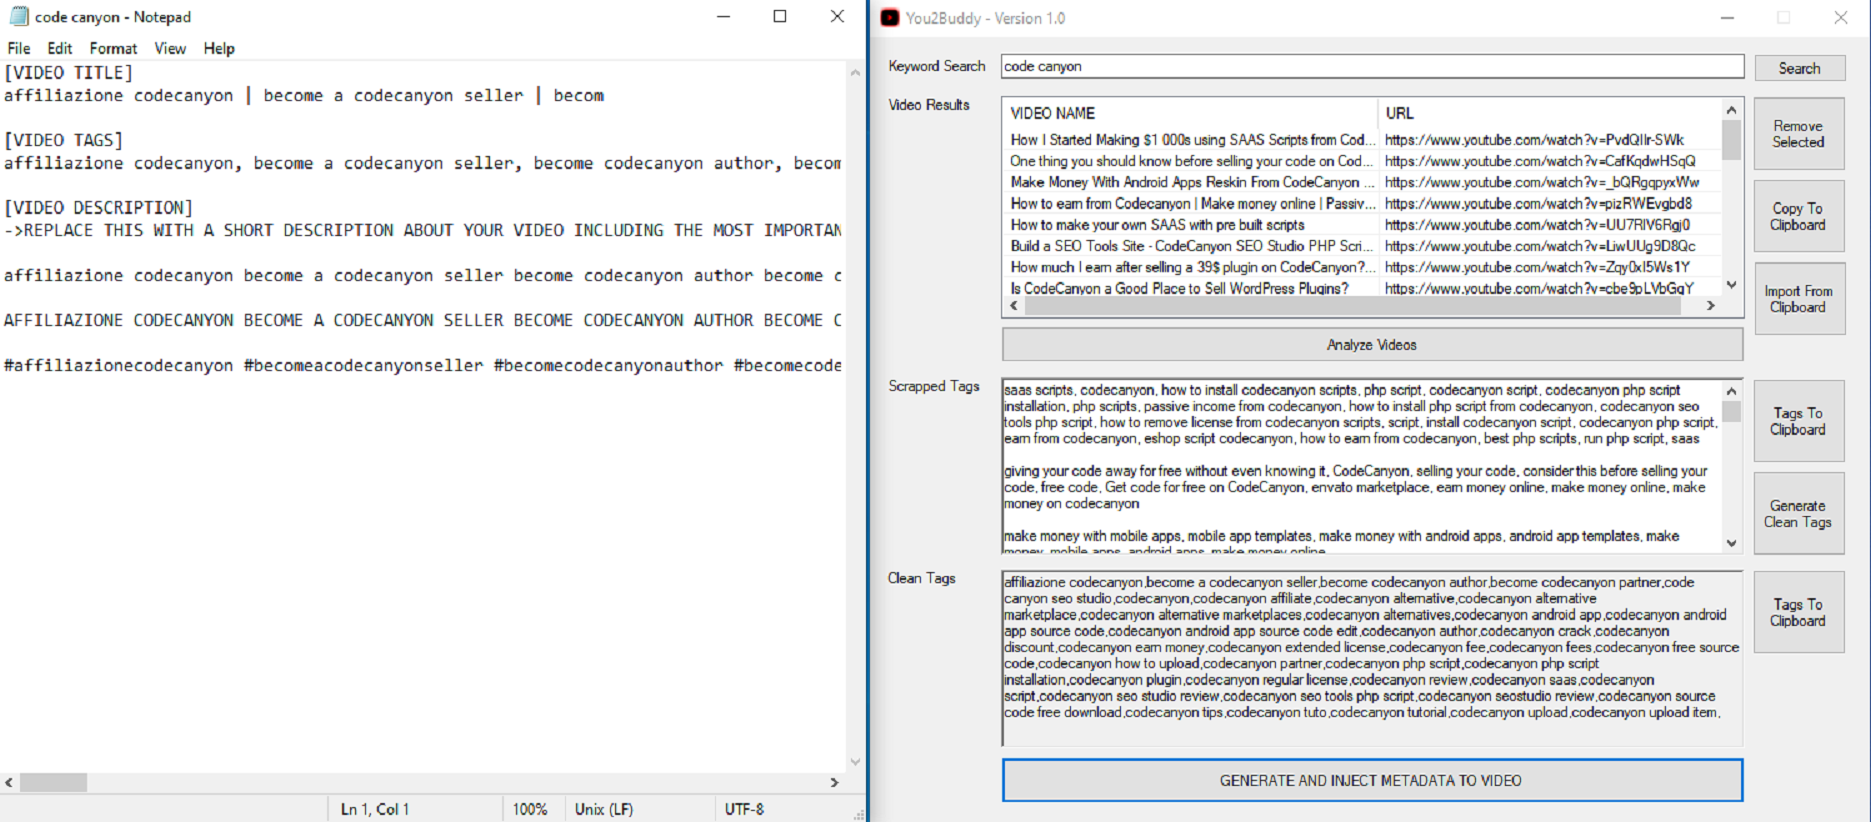Image resolution: width=1871 pixels, height=822 pixels.
Task: Minimize the Notepad window
Action: (724, 17)
